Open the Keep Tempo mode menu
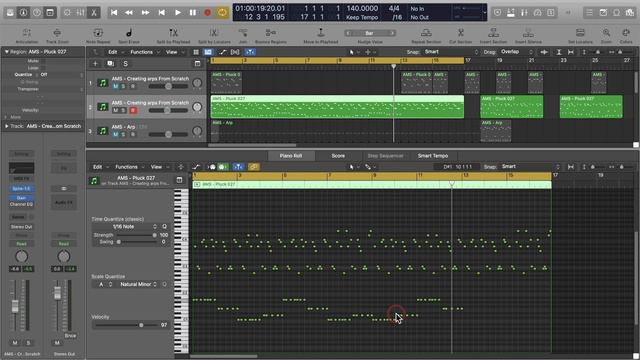This screenshot has width=640, height=360. [x=362, y=17]
